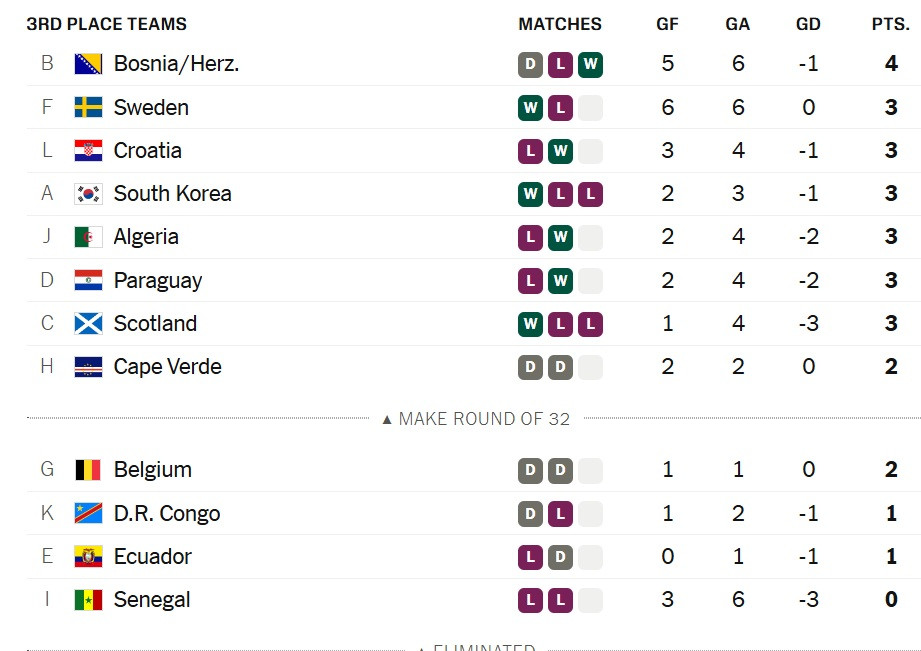
Task: Click the Bosnia/Herz. flag icon
Action: coord(89,64)
